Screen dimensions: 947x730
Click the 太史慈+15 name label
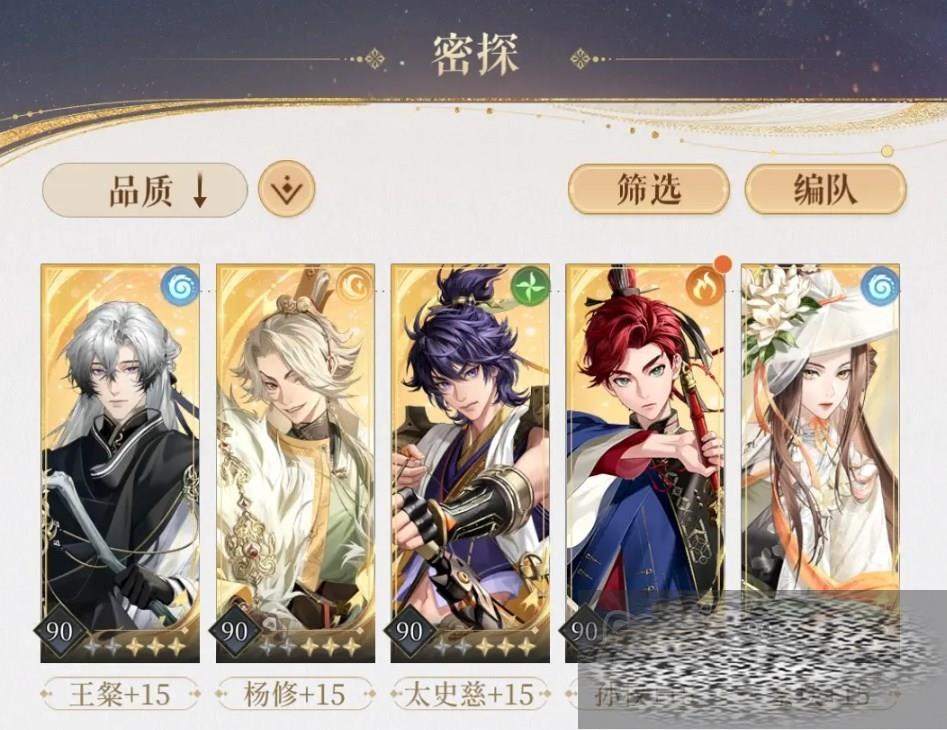coord(470,694)
